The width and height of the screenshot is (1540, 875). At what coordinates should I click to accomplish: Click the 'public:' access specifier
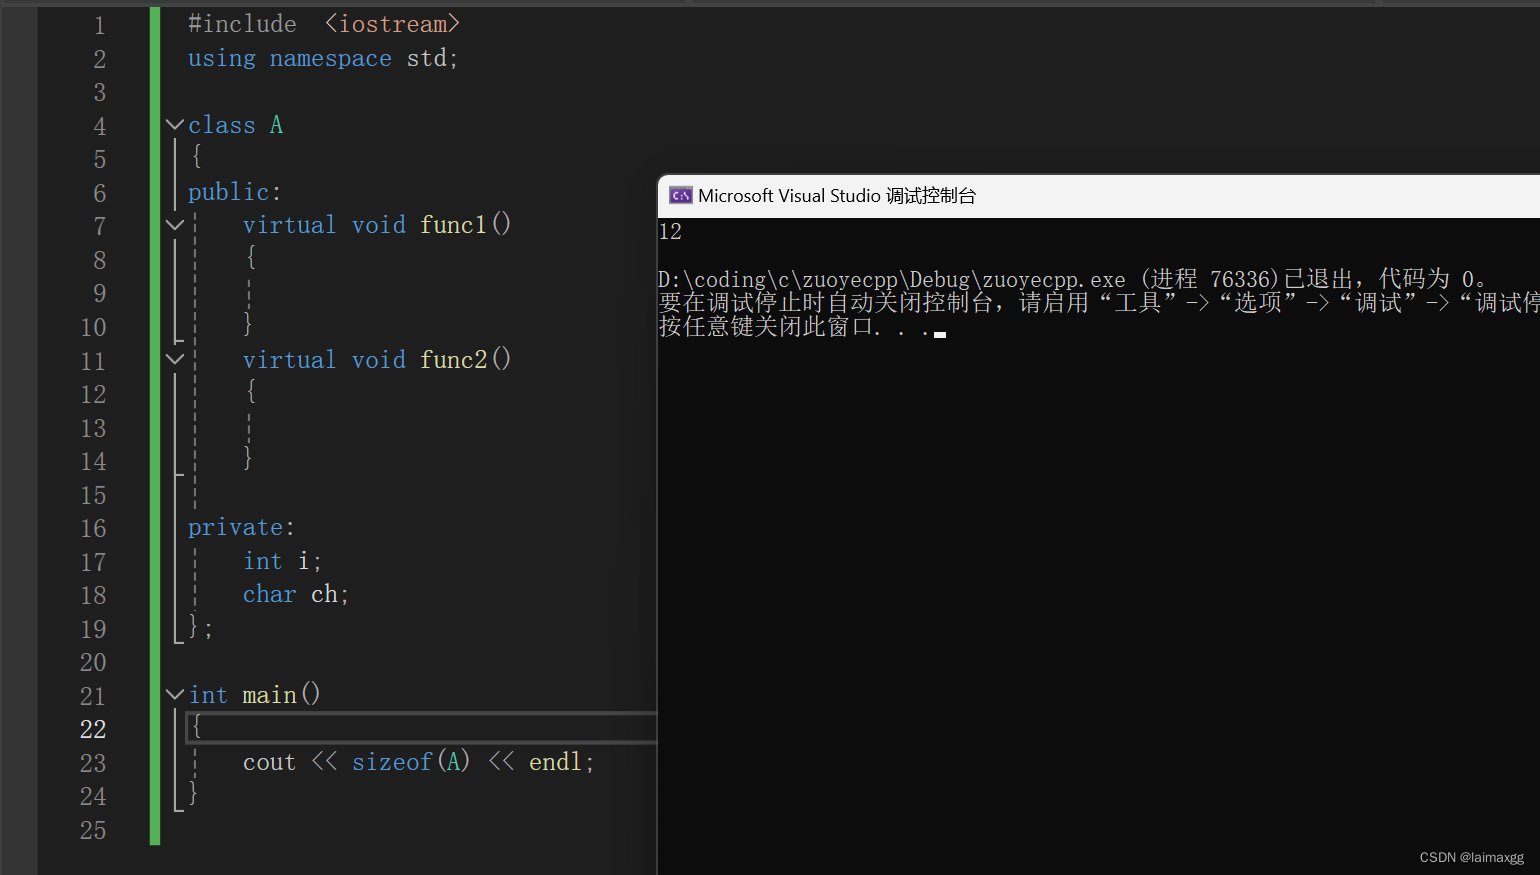coord(235,192)
